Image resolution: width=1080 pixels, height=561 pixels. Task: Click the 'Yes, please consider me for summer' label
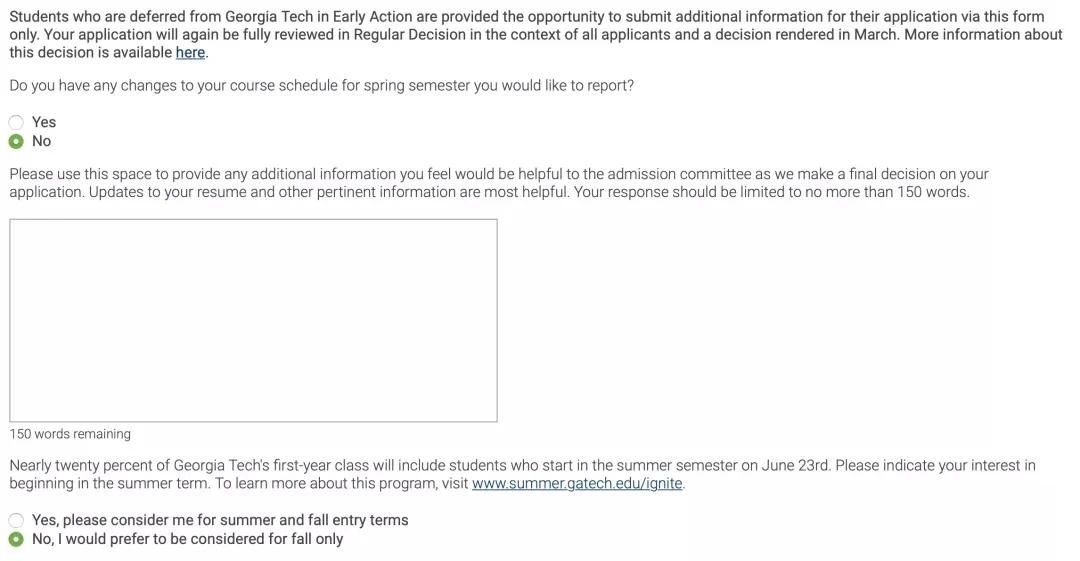point(220,520)
